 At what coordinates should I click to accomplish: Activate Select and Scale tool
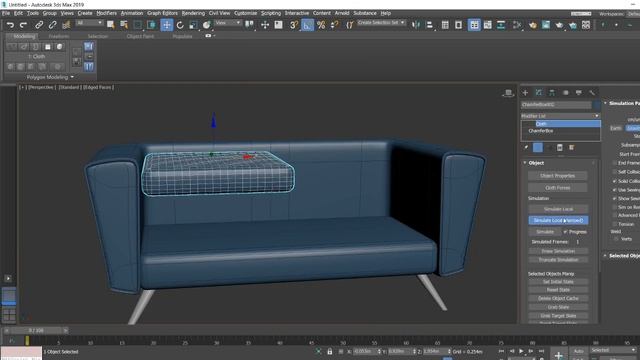click(x=193, y=25)
